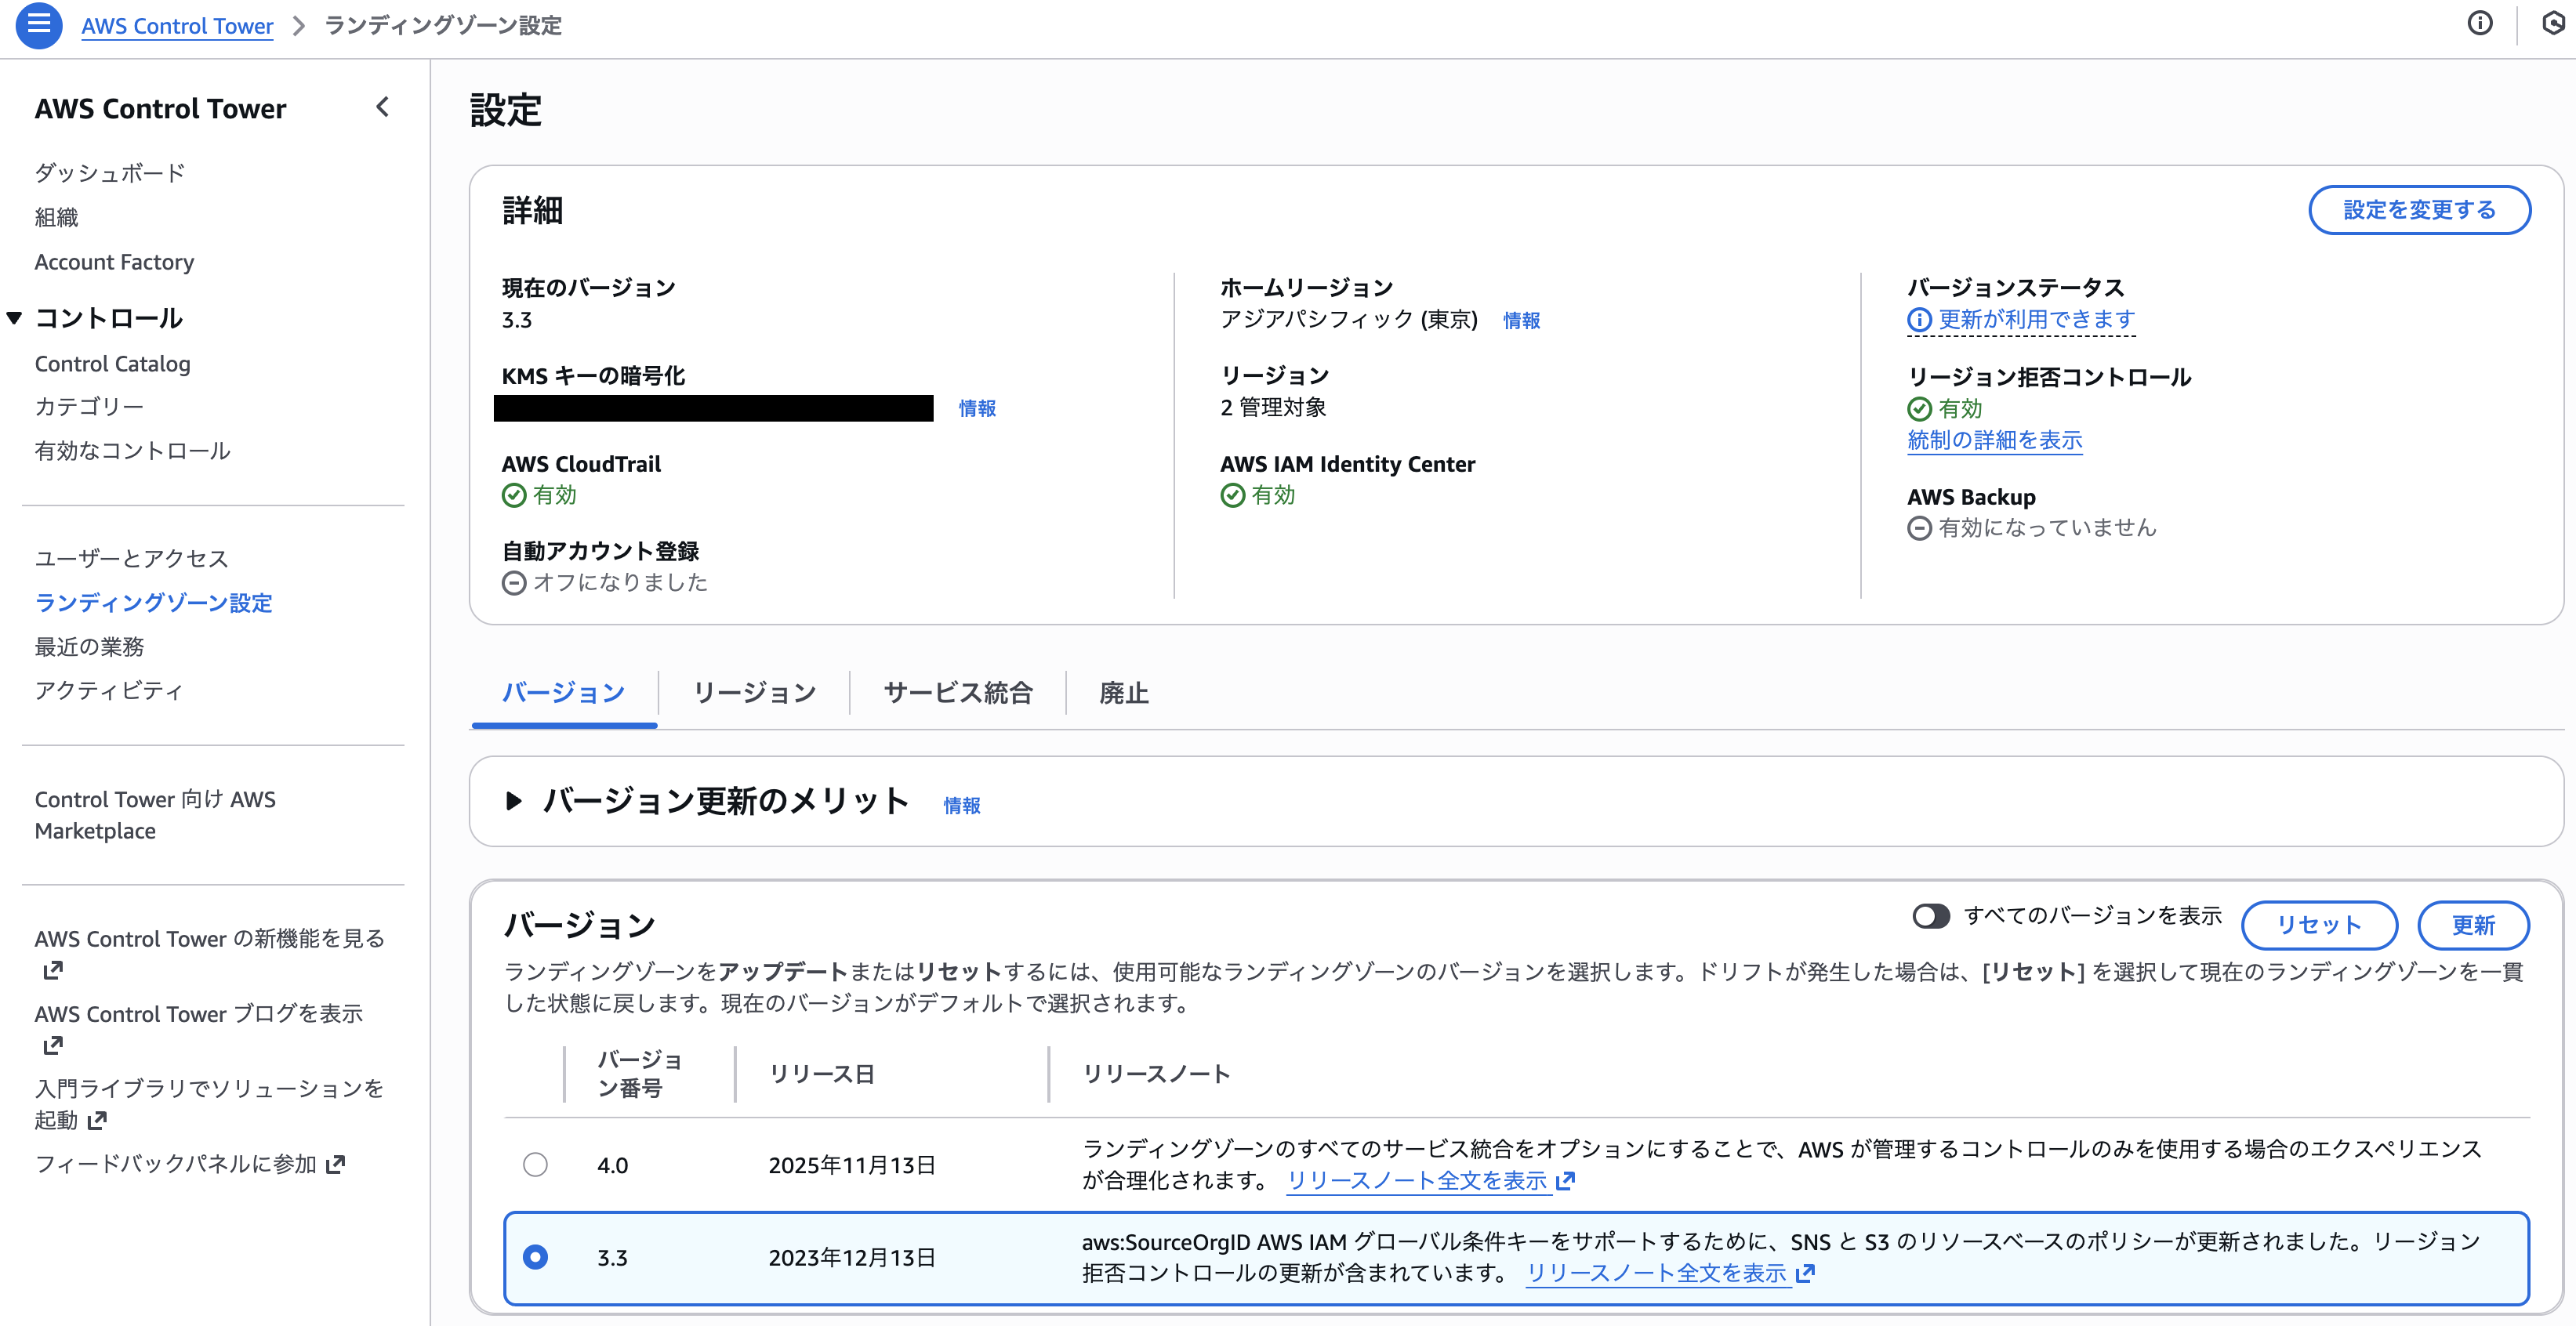2576x1326 pixels.
Task: Switch to the リージョン tab
Action: click(754, 693)
